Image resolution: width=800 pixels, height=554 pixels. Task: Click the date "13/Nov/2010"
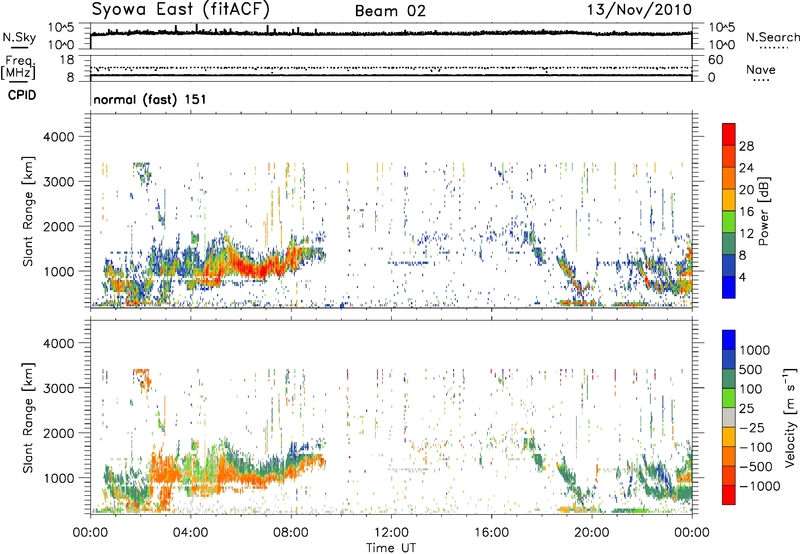[x=639, y=9]
